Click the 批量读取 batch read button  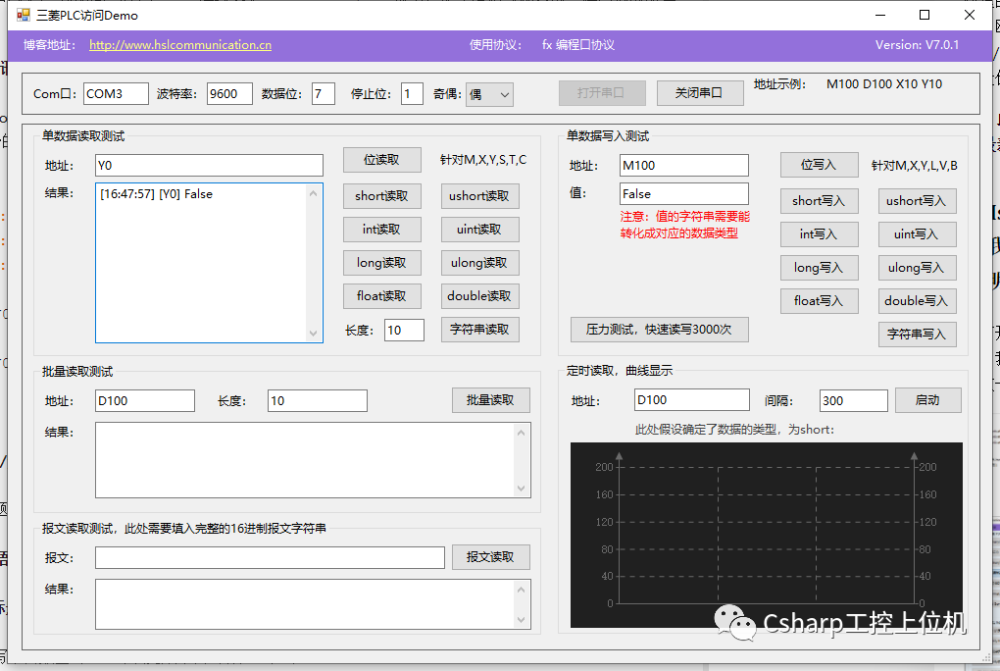click(x=490, y=400)
